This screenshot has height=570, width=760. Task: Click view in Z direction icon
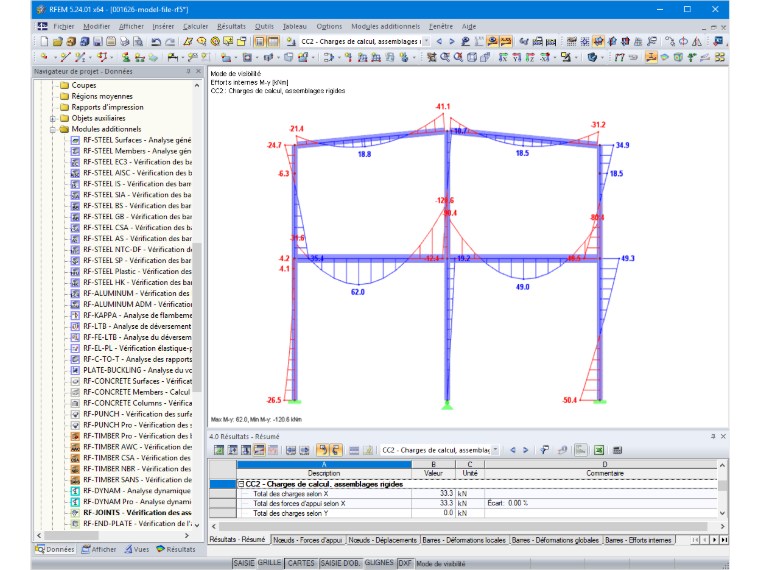coord(530,57)
